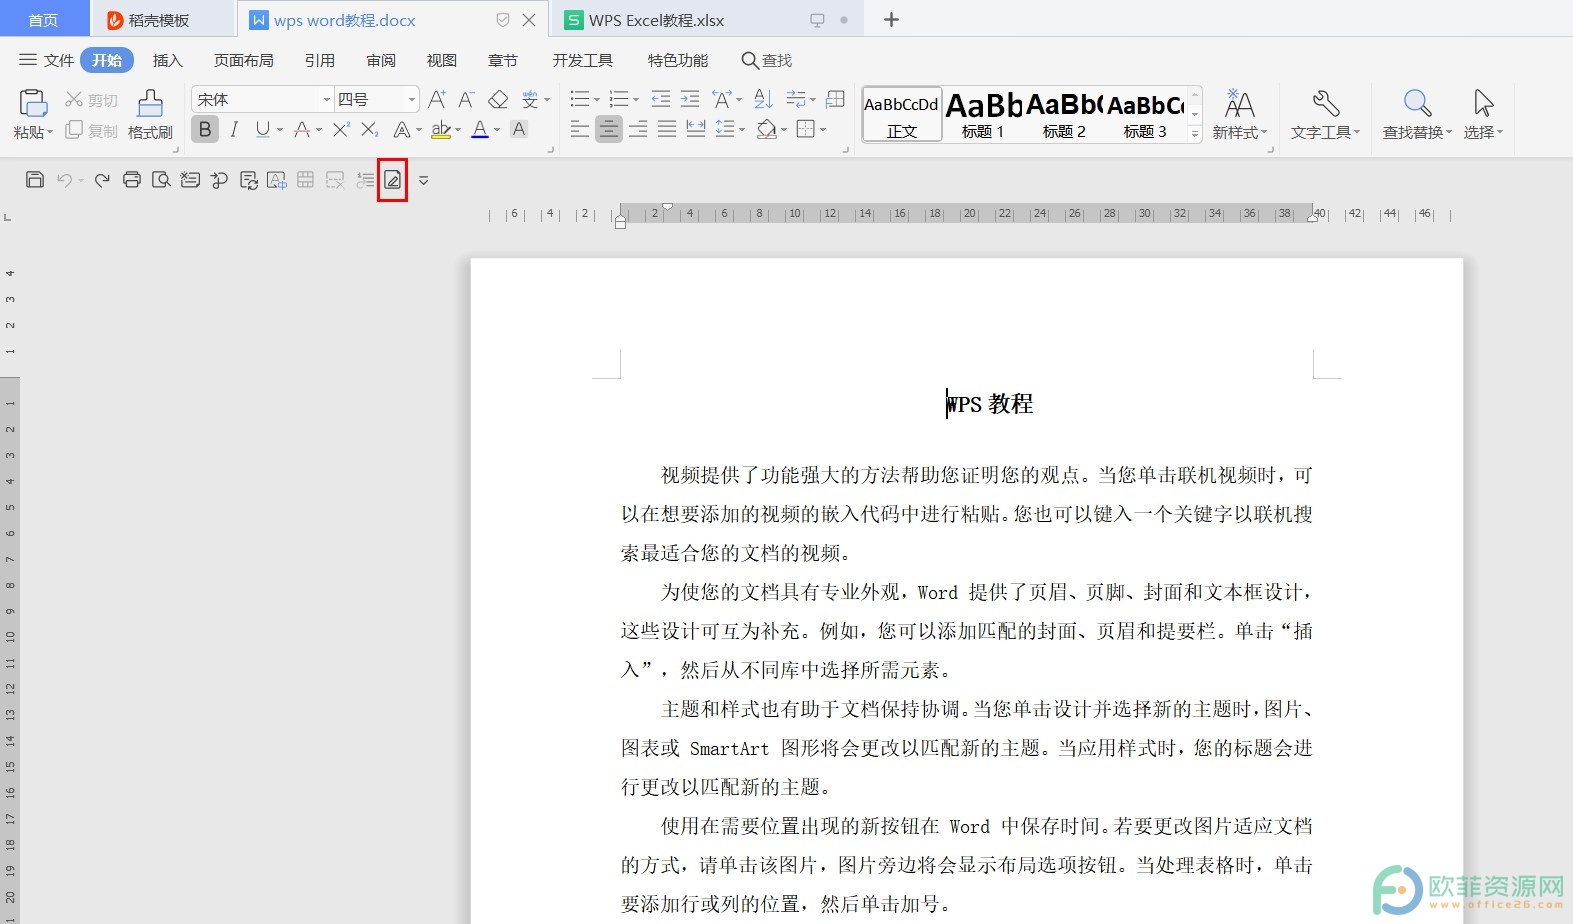Expand the highlight color dropdown arrow
Viewport: 1573px width, 924px height.
tap(458, 130)
